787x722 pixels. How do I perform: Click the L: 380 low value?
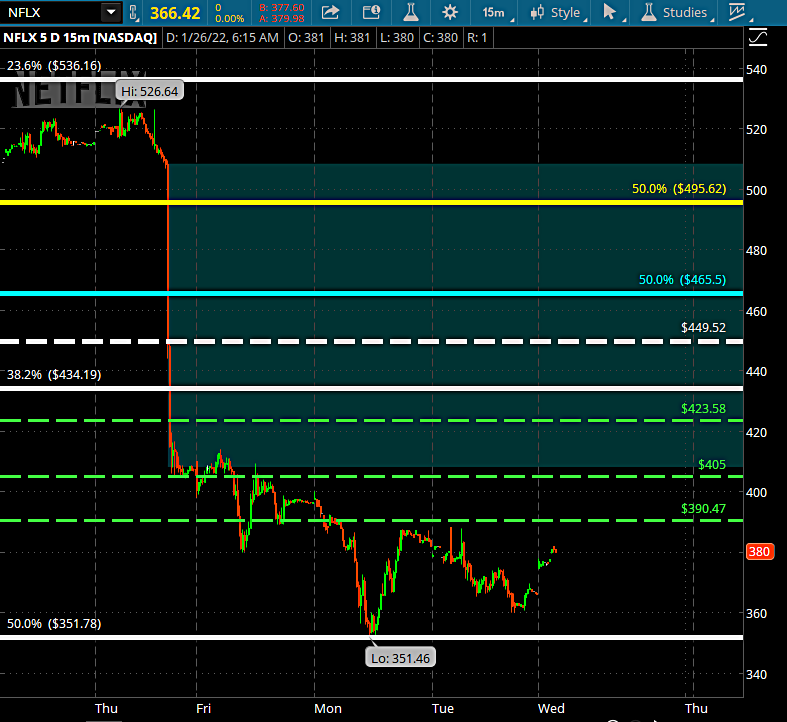[x=397, y=38]
